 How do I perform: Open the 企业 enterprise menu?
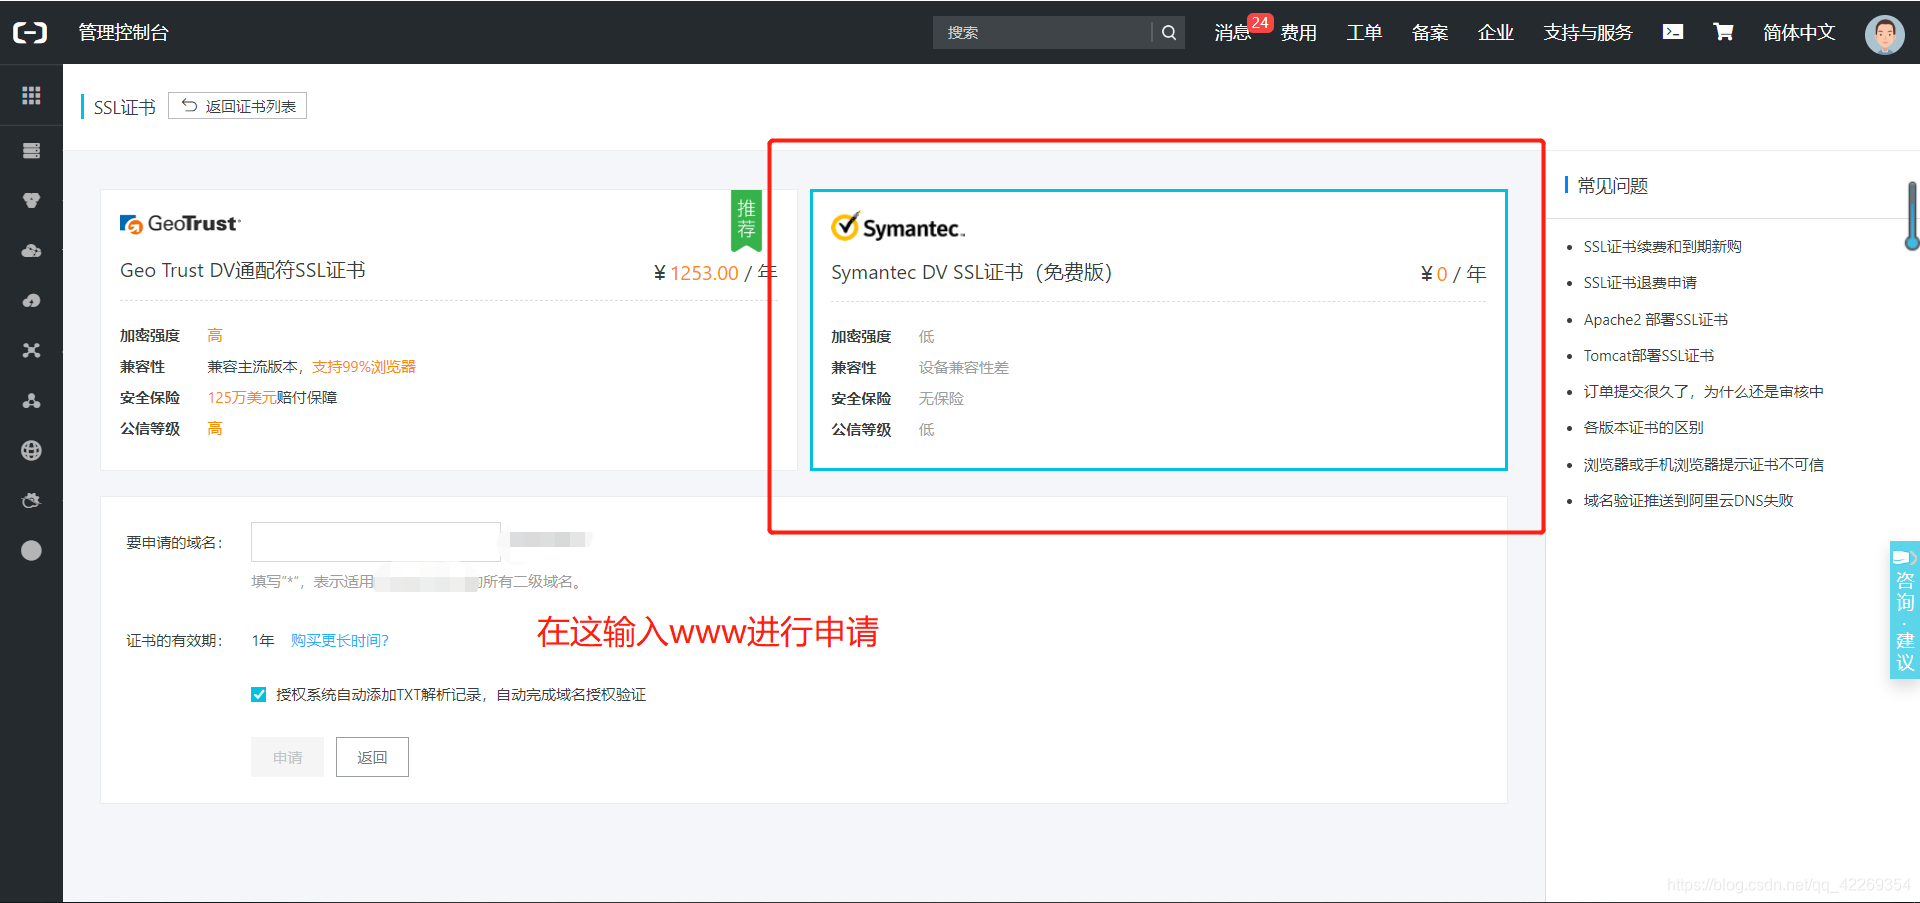click(x=1496, y=33)
